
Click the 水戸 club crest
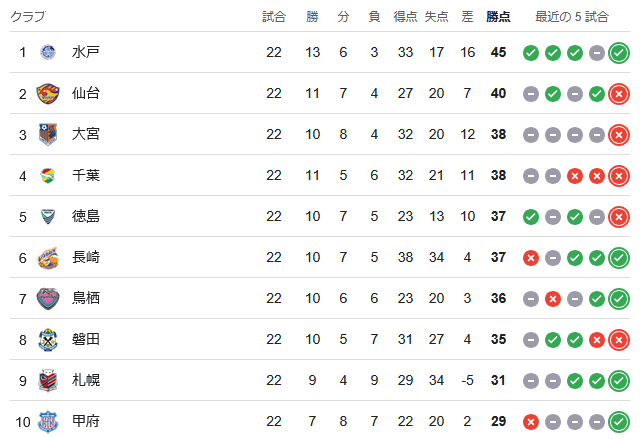(x=48, y=52)
